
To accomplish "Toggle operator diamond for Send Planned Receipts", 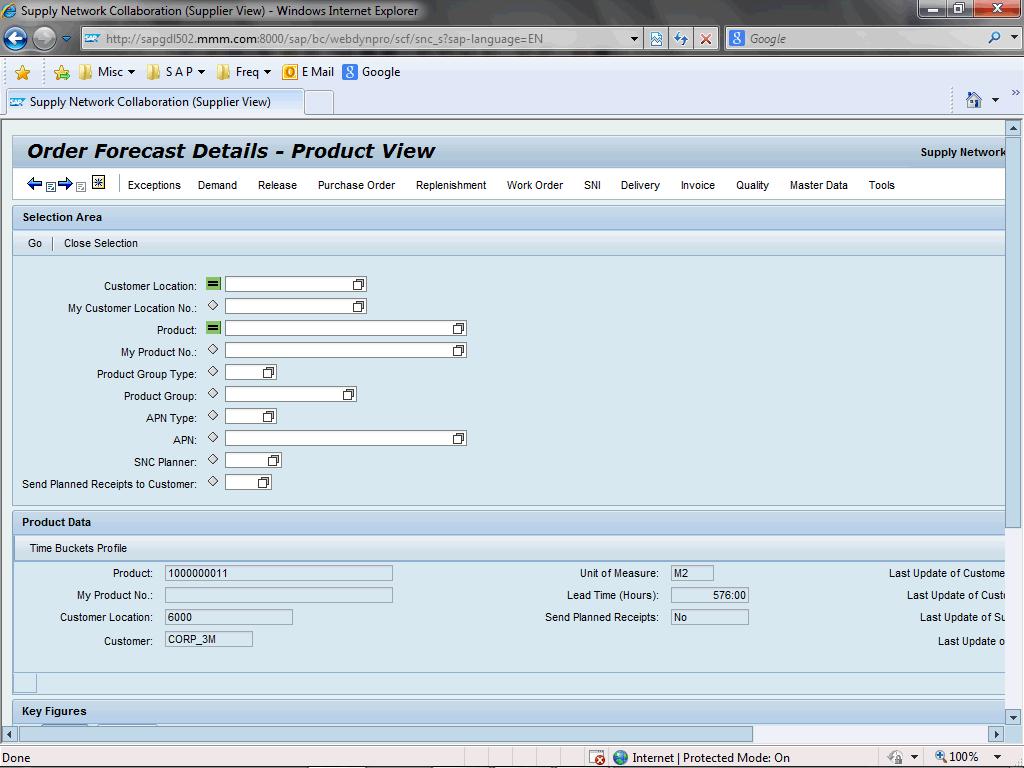I will click(x=213, y=481).
